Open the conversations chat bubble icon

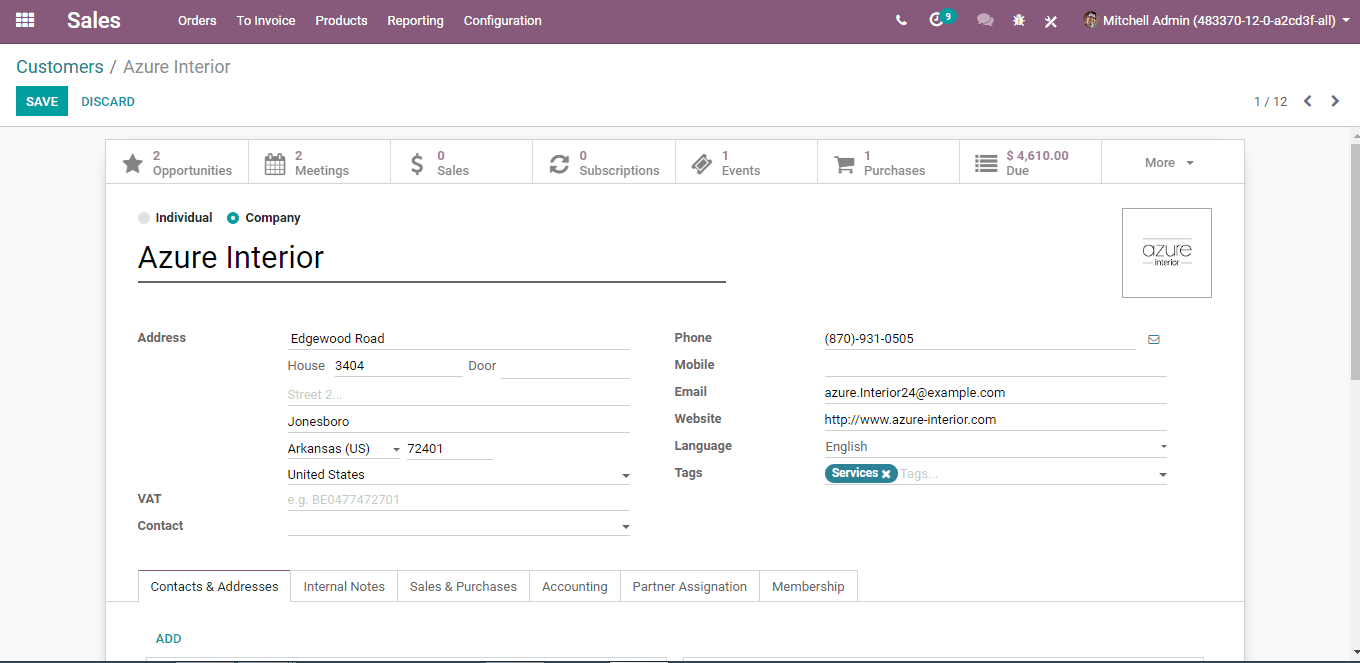[x=985, y=20]
